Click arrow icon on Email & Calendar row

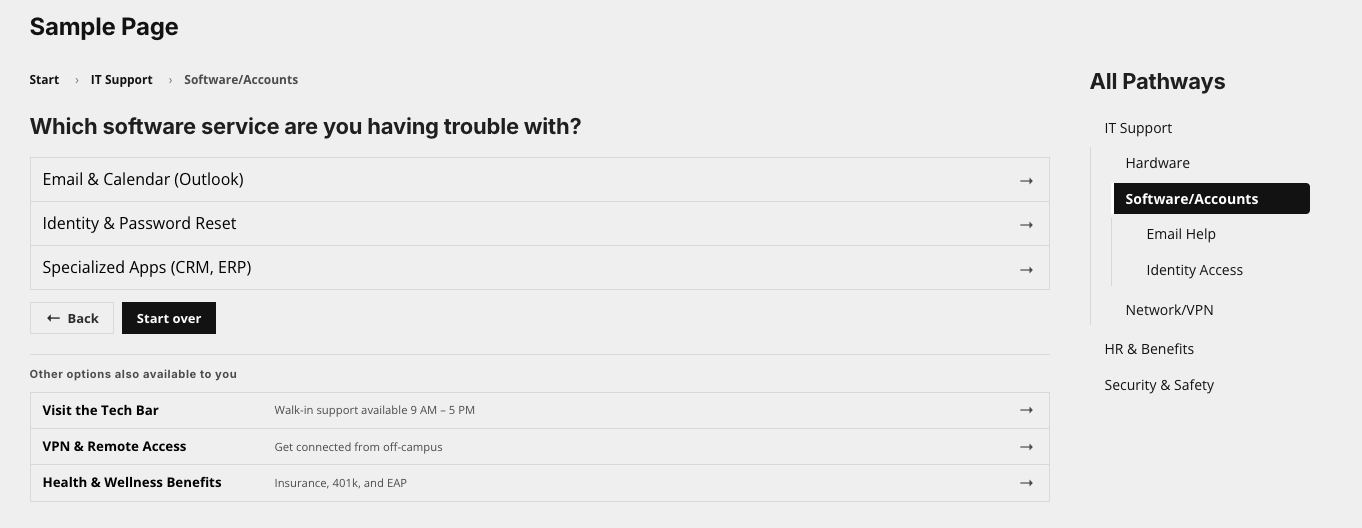tap(1026, 181)
